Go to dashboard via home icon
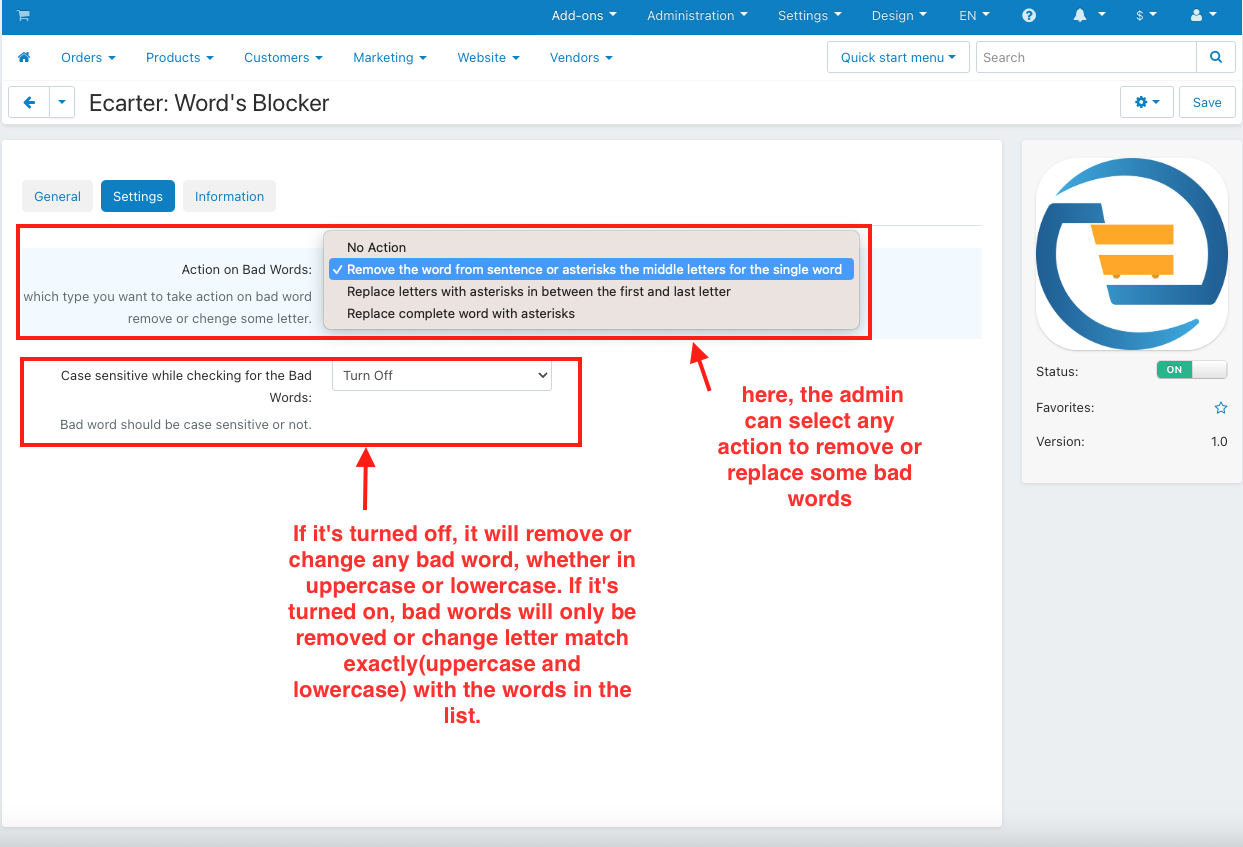 pyautogui.click(x=24, y=57)
